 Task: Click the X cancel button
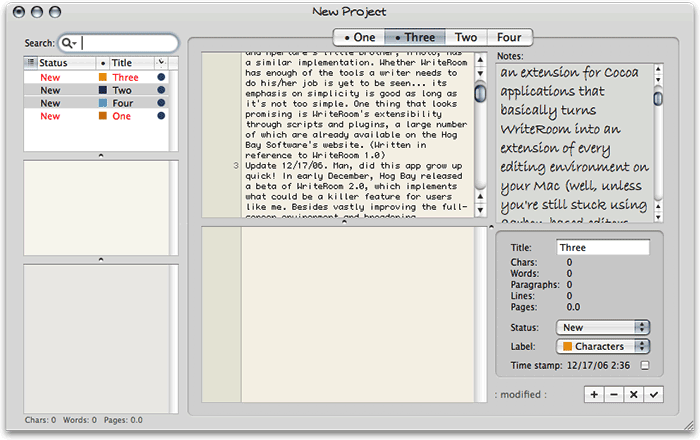tap(633, 394)
